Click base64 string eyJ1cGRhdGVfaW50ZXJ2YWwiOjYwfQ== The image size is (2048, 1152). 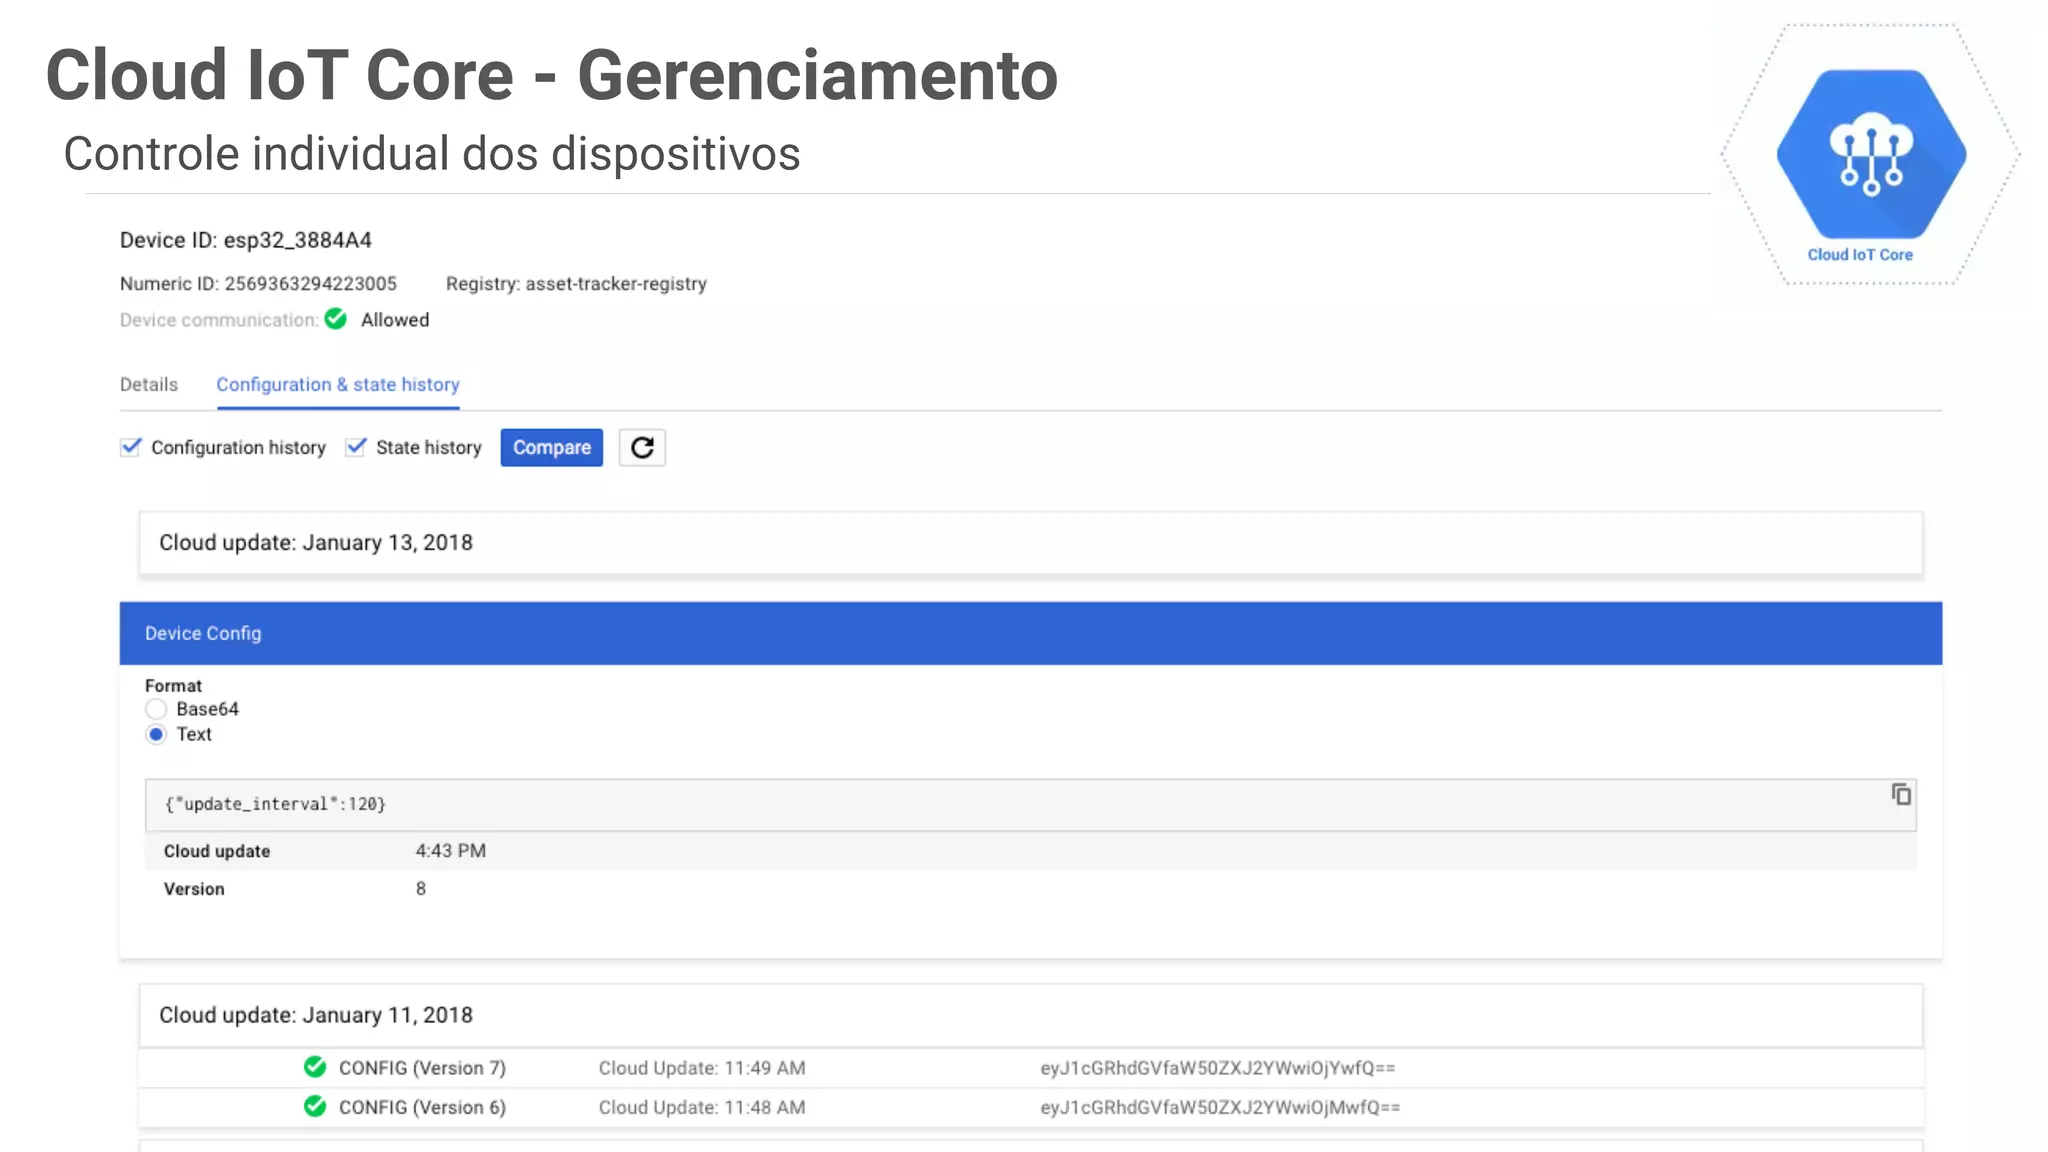pos(1217,1068)
